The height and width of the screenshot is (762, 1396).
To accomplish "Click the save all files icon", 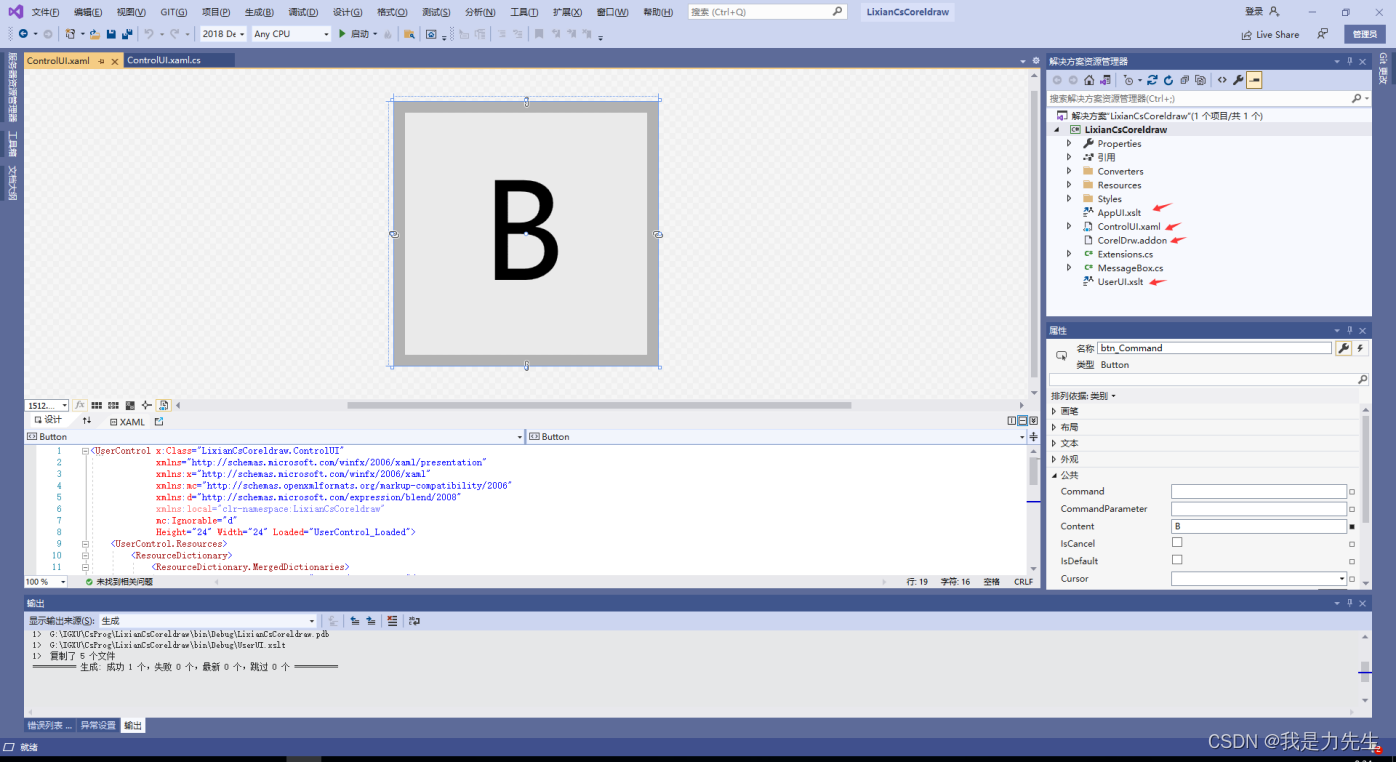I will click(127, 34).
